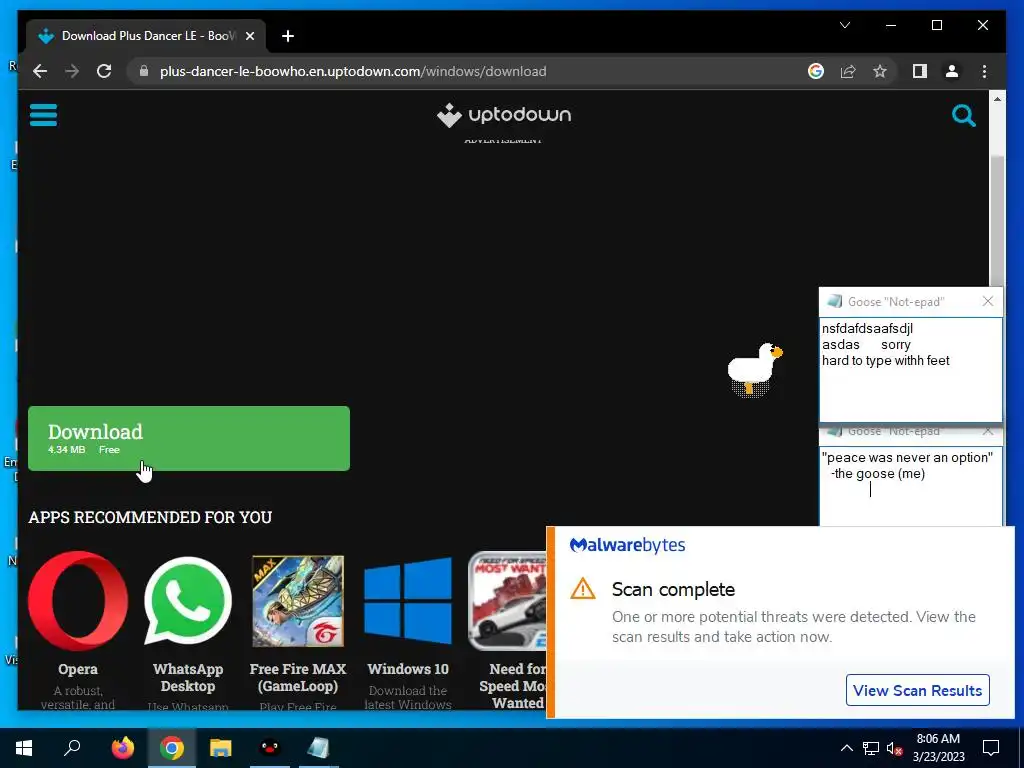
Task: Open the Uptodown hamburger menu
Action: click(43, 115)
